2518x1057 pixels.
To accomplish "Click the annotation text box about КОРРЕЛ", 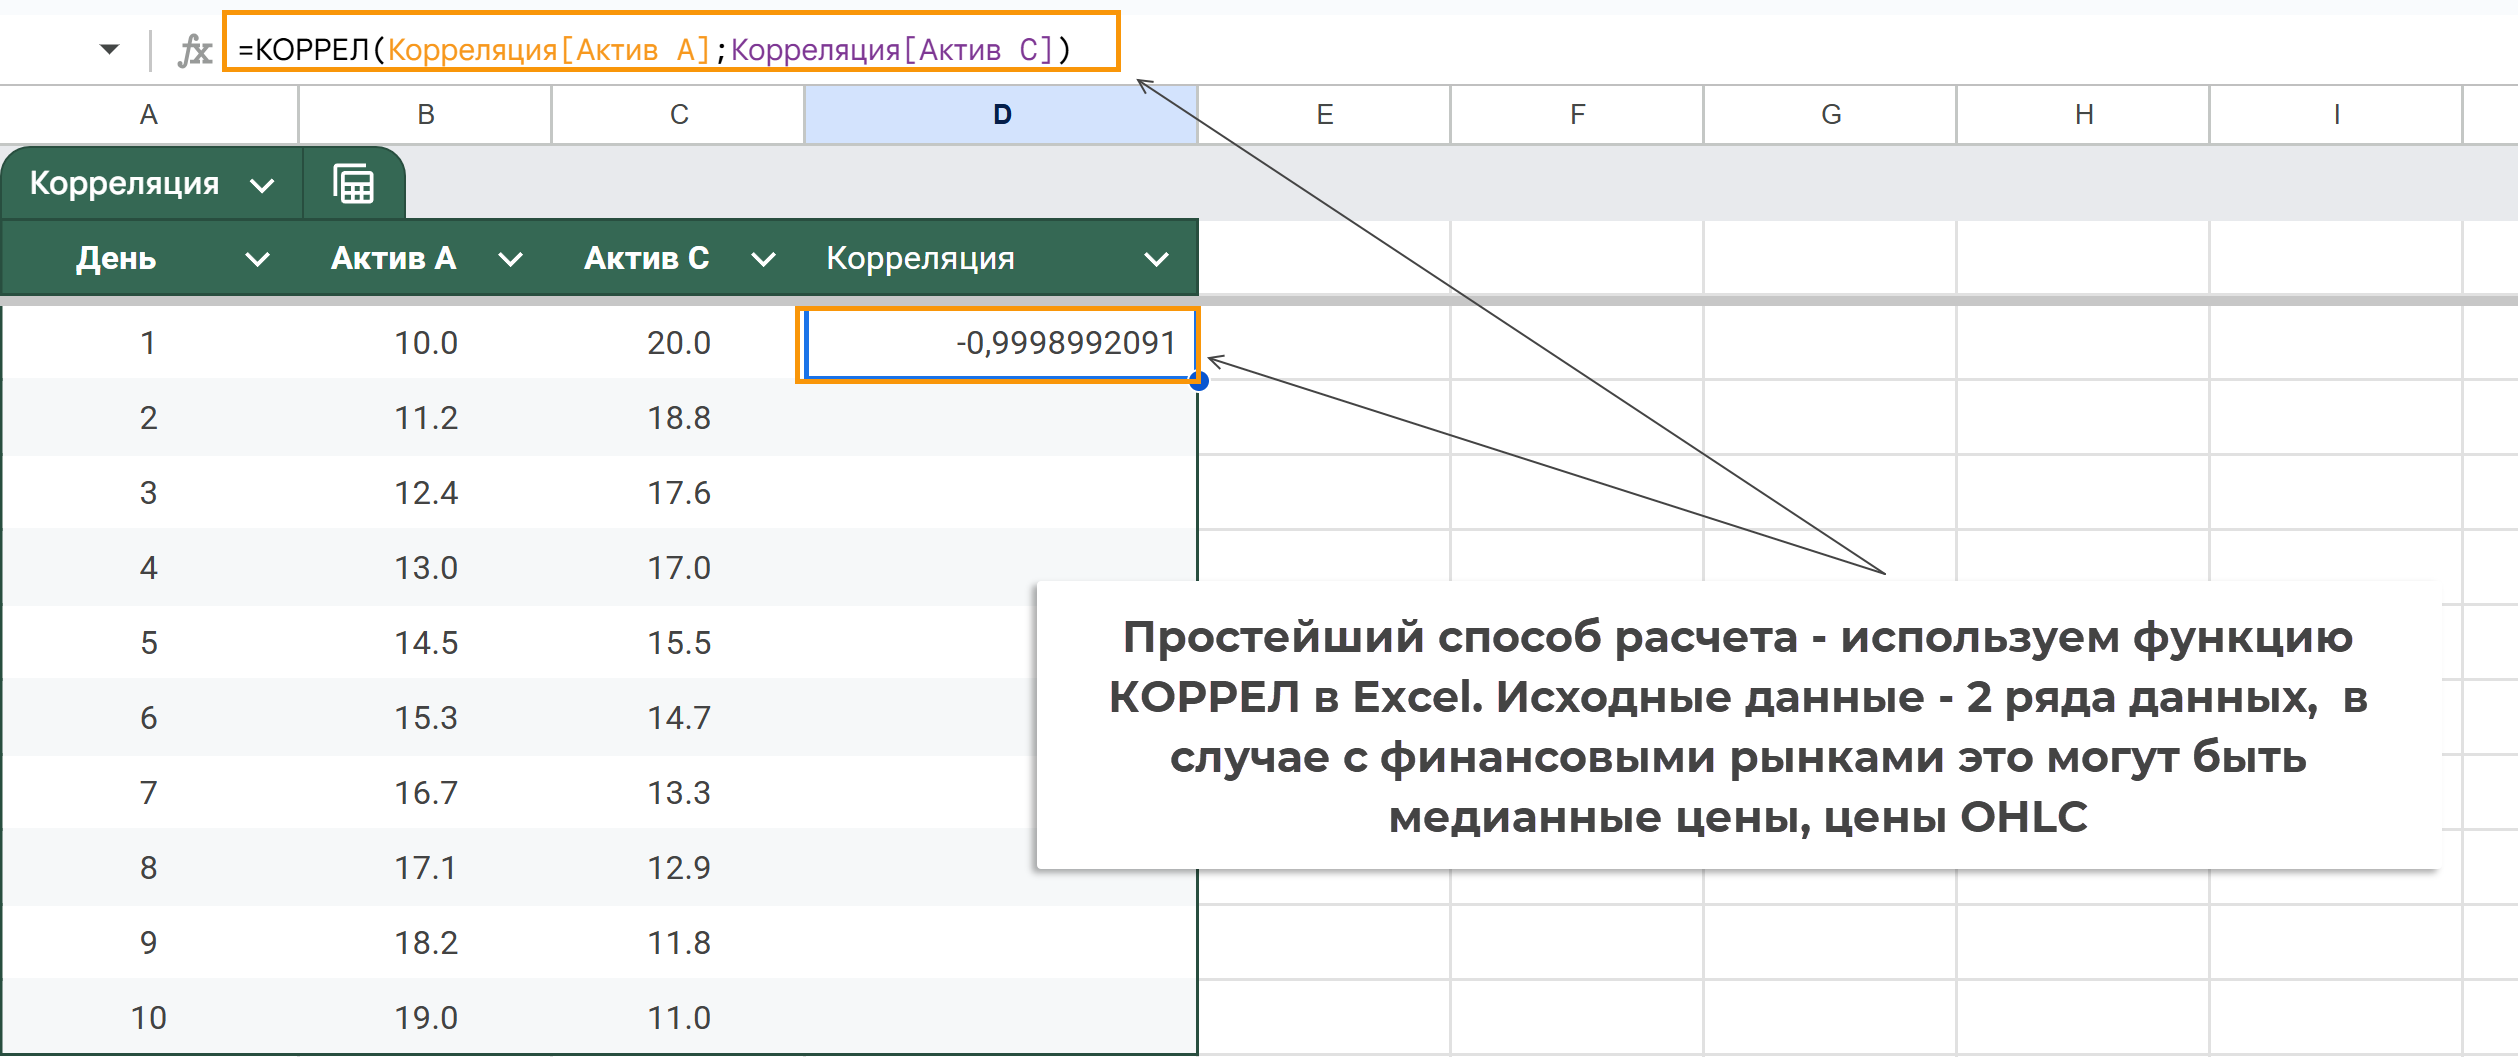I will coord(1737,726).
